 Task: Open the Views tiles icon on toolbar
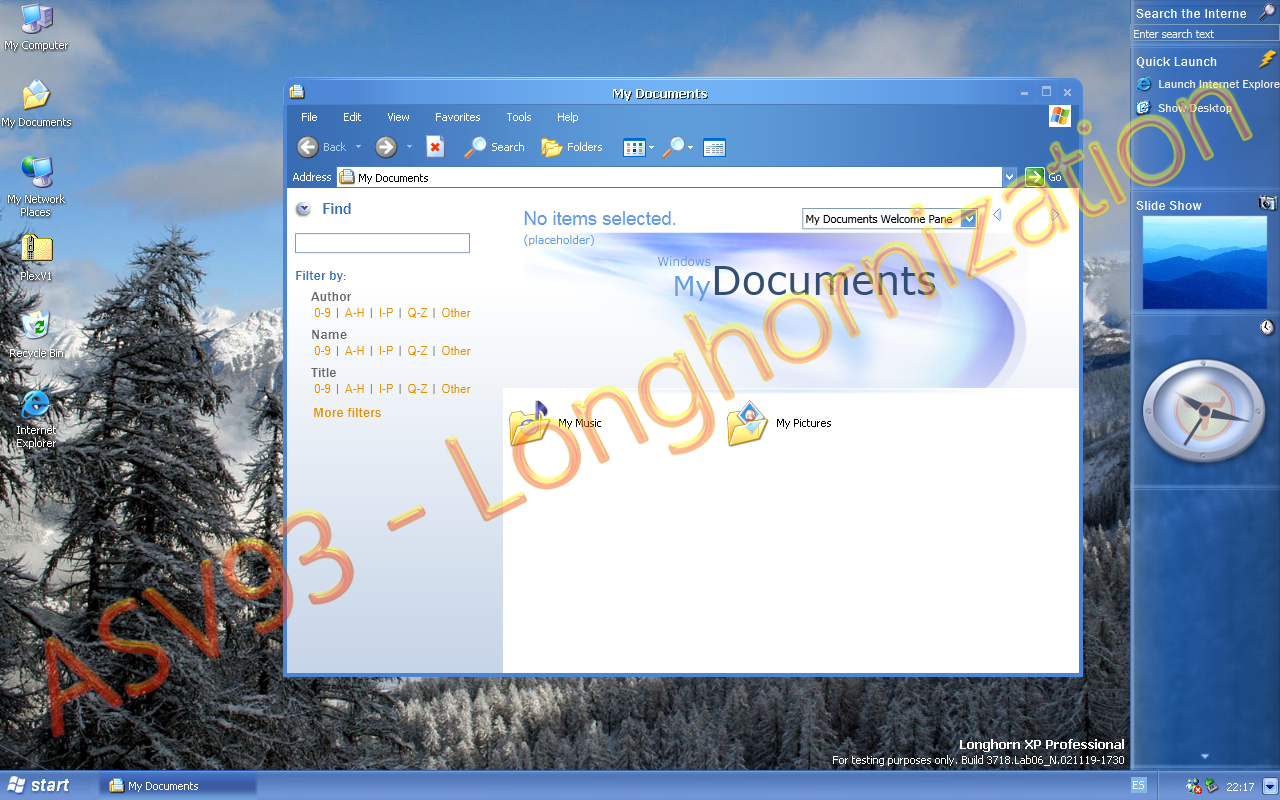(634, 146)
